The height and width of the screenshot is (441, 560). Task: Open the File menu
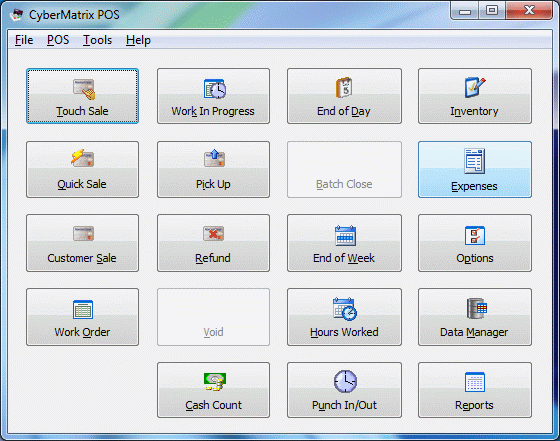point(24,40)
